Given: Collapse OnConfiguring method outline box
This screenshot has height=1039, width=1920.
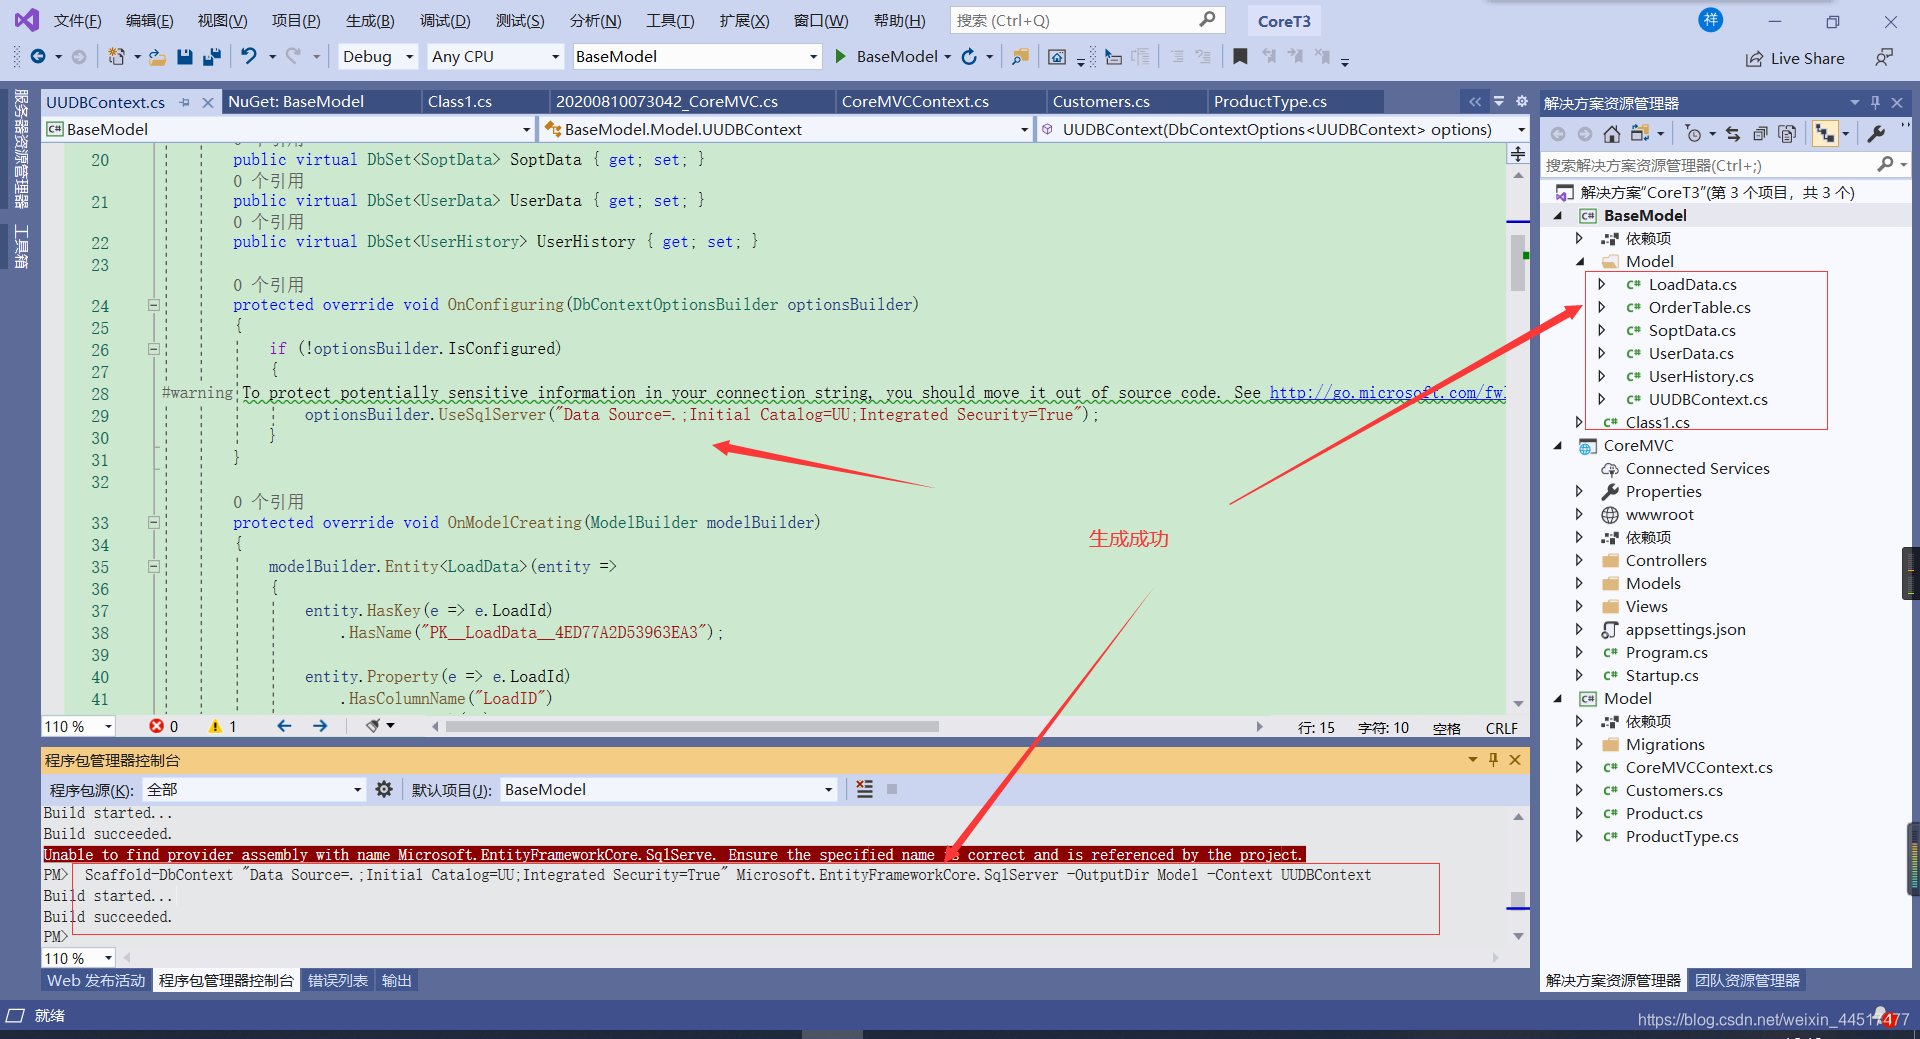Looking at the screenshot, I should (x=153, y=305).
